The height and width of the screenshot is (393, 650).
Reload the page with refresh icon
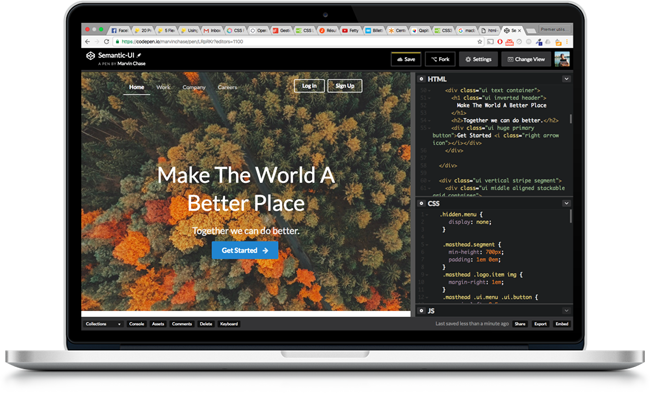click(x=107, y=41)
